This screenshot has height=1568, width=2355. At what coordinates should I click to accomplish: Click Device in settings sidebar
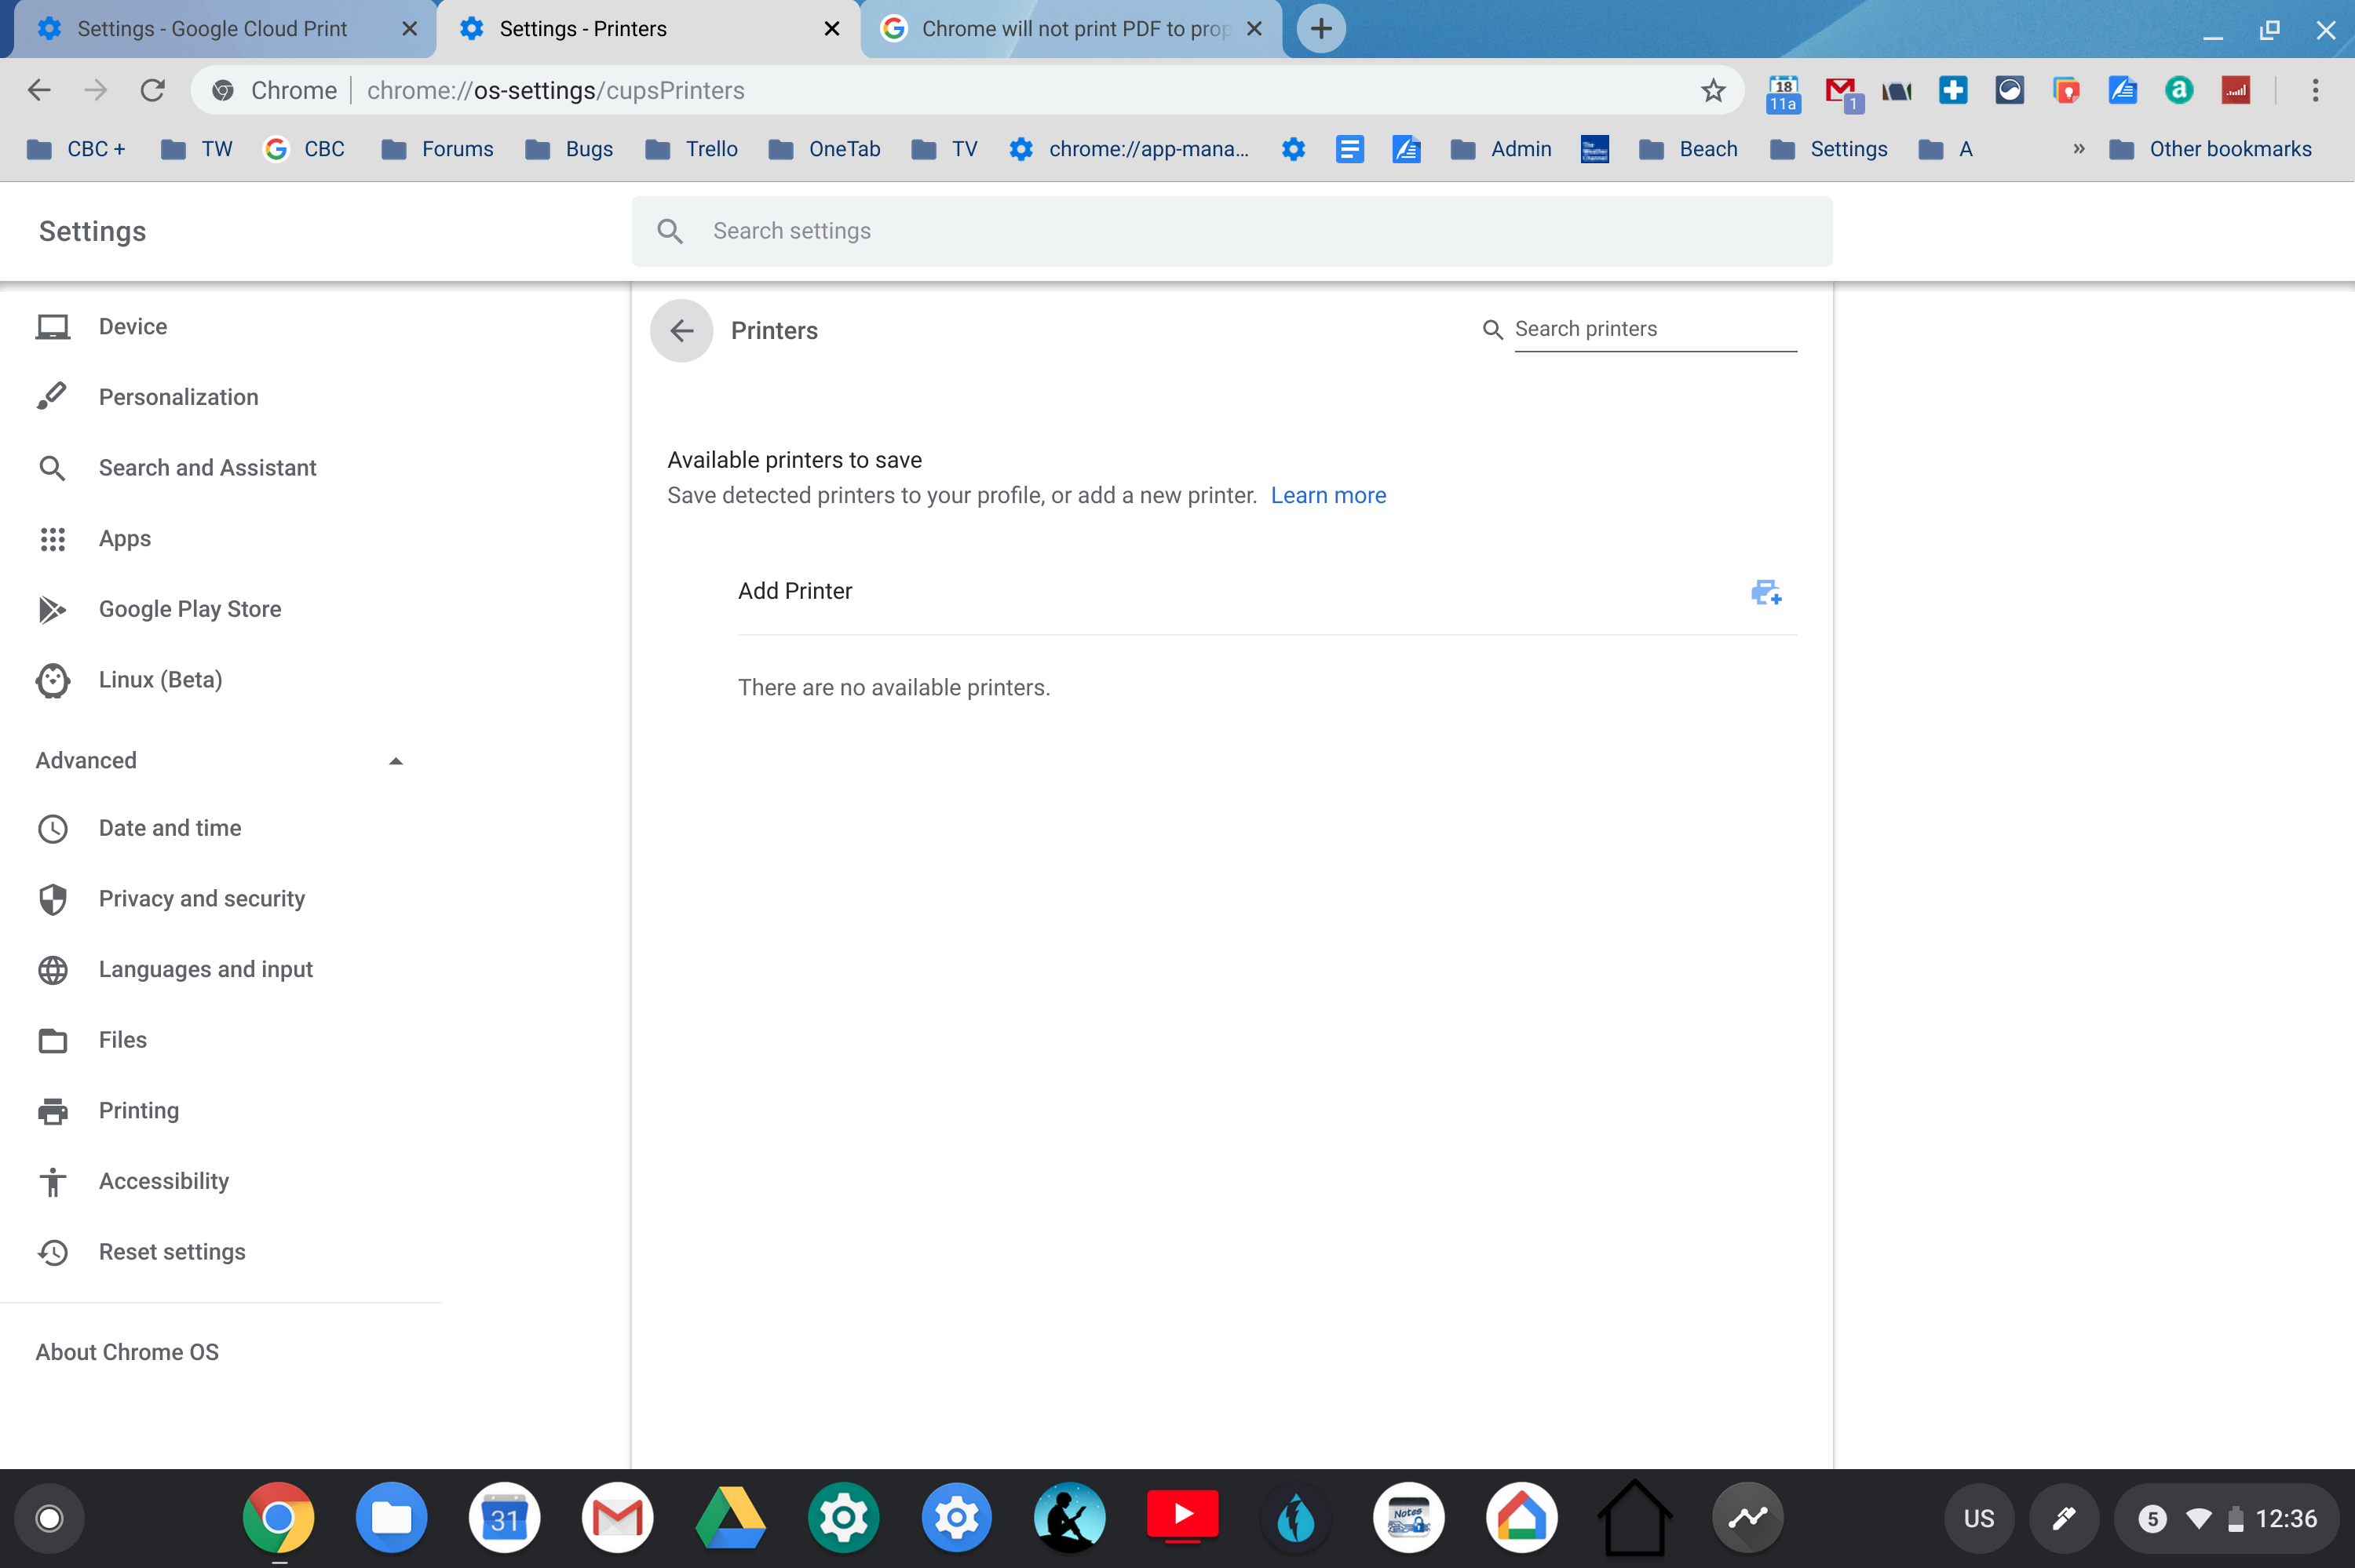[133, 326]
